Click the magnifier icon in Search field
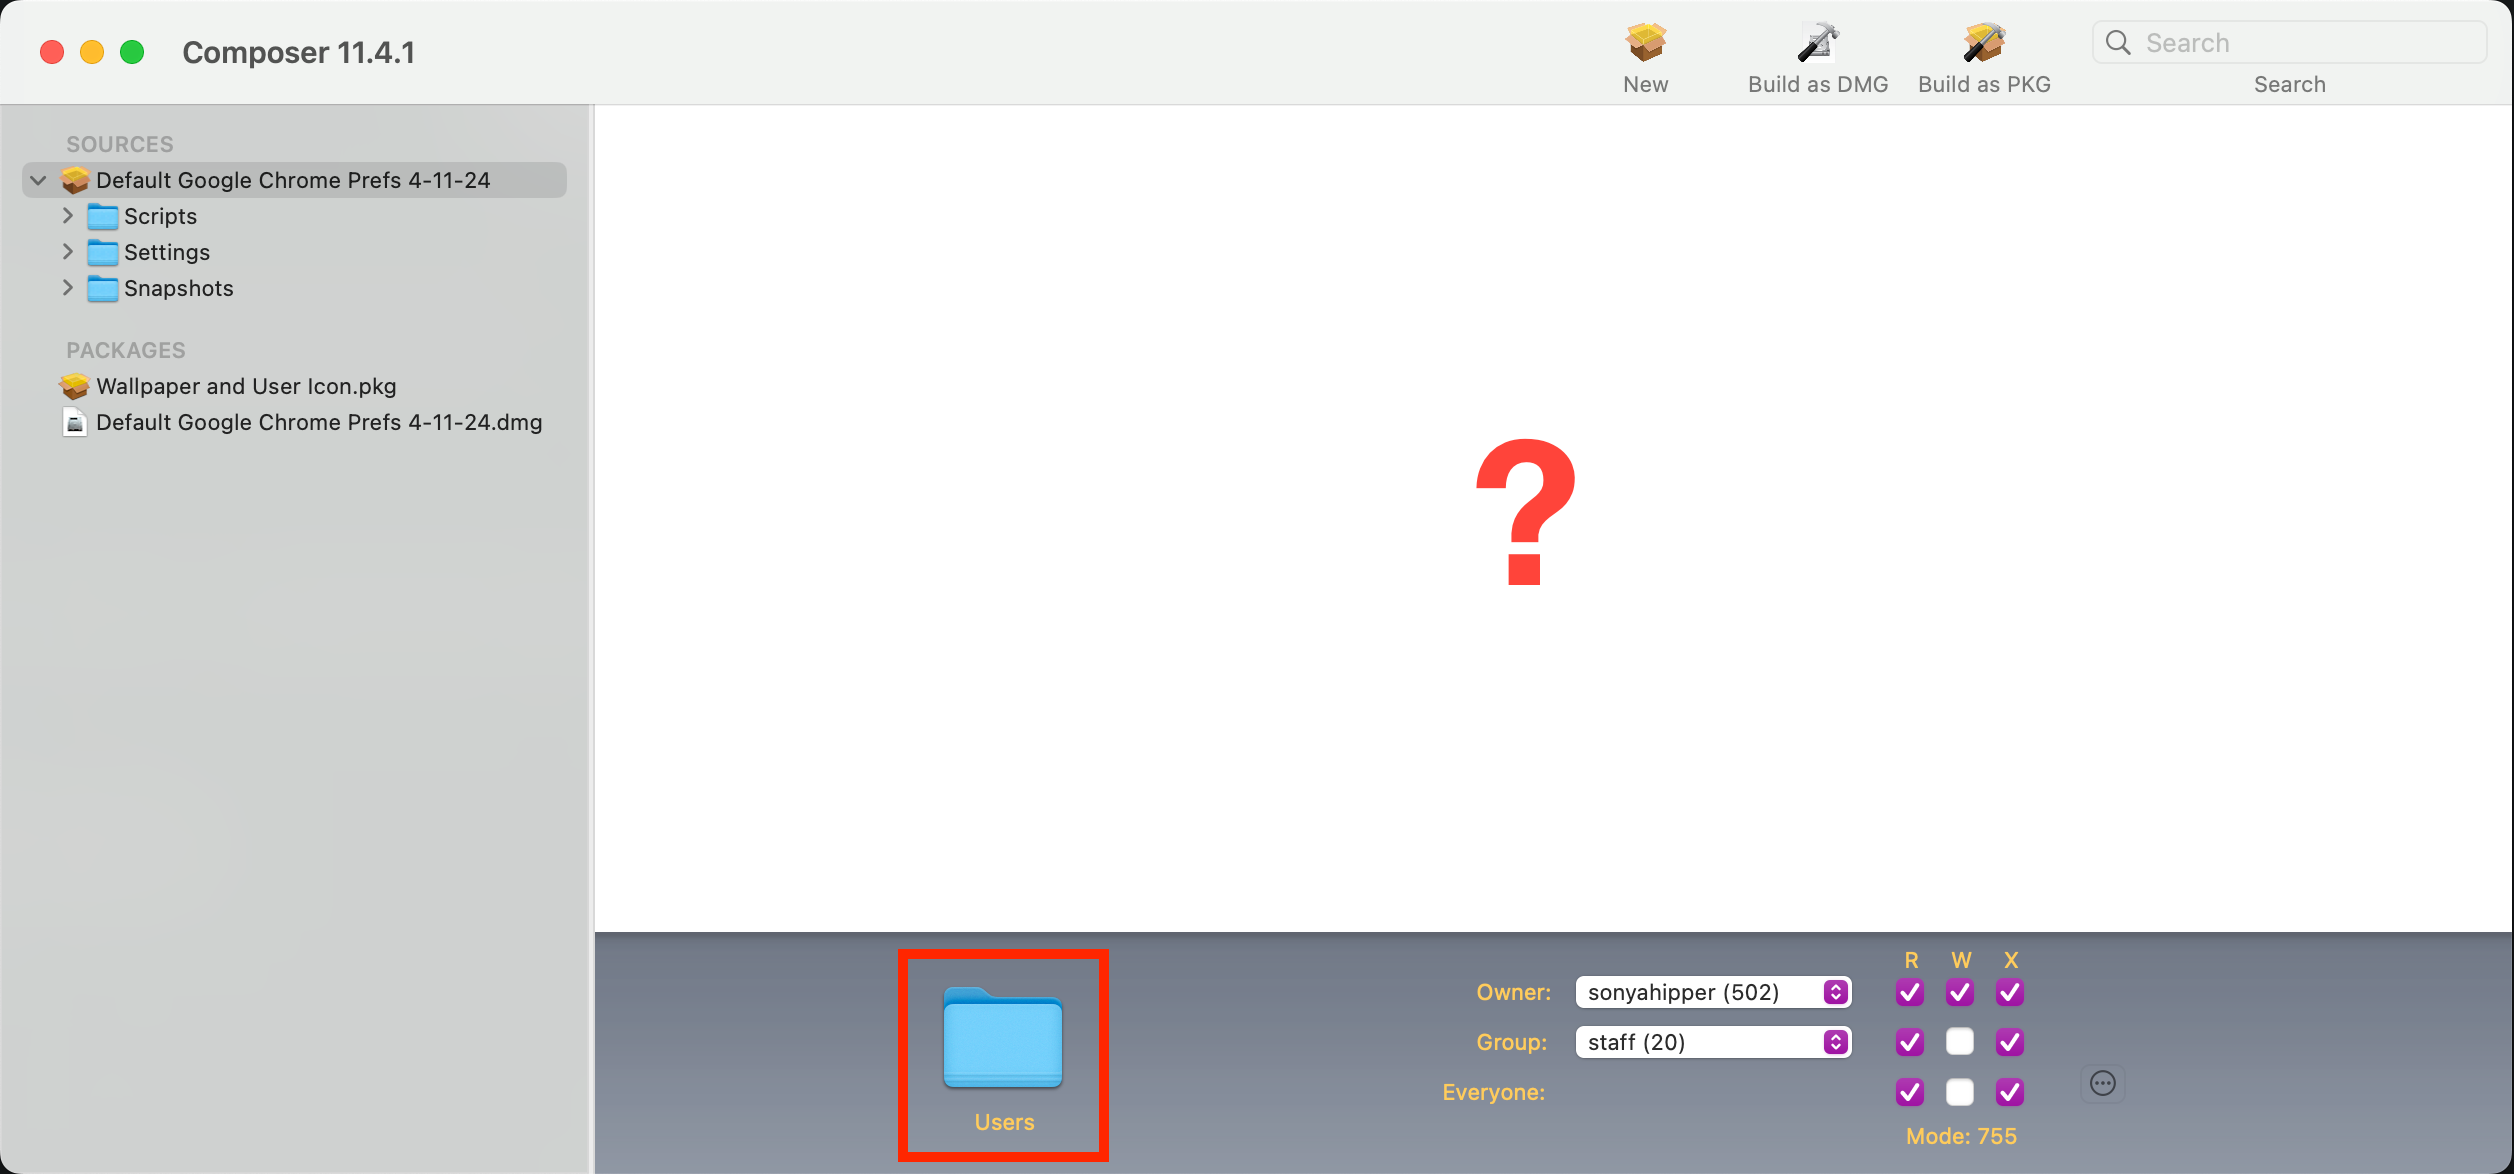Viewport: 2514px width, 1174px height. click(x=2118, y=42)
